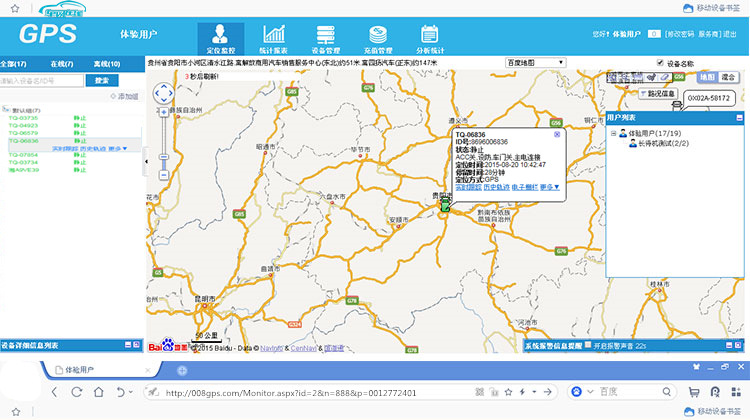Click browser back arrow button

click(x=55, y=392)
